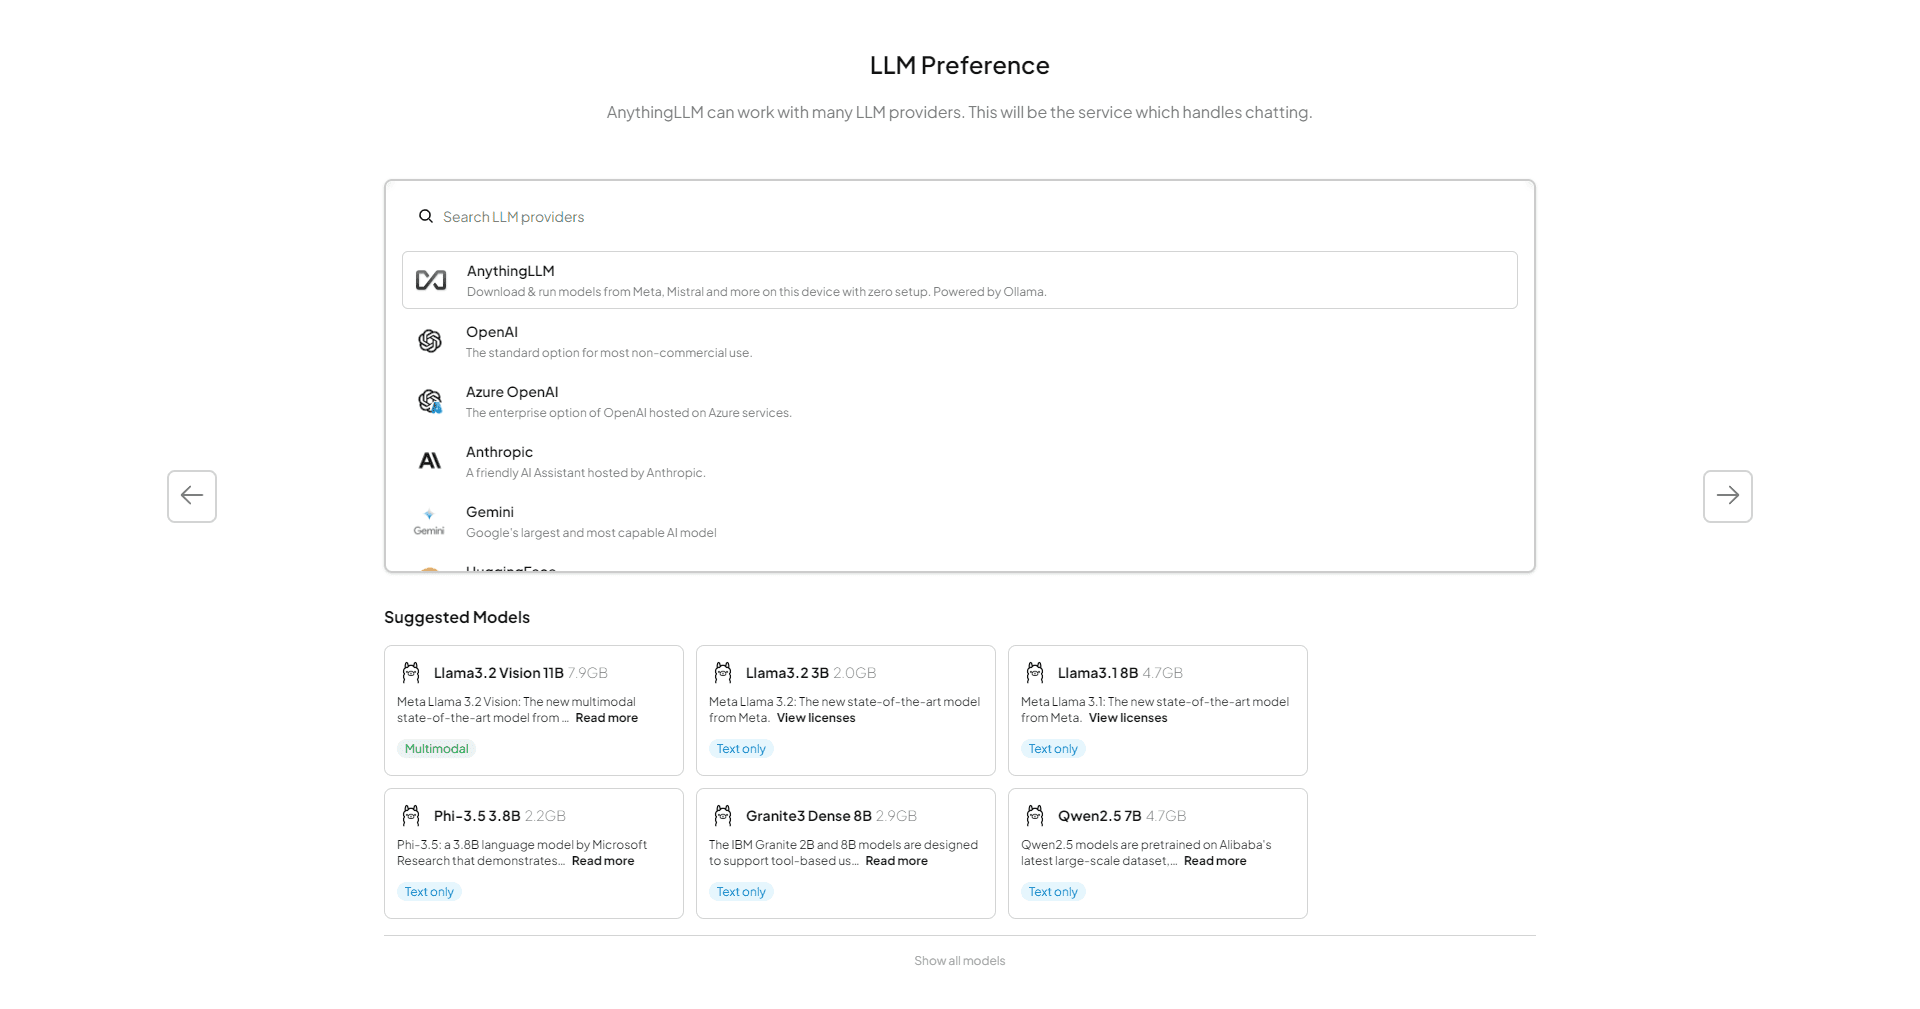Pick the Anthropic logo icon
The width and height of the screenshot is (1920, 1009).
click(x=430, y=461)
